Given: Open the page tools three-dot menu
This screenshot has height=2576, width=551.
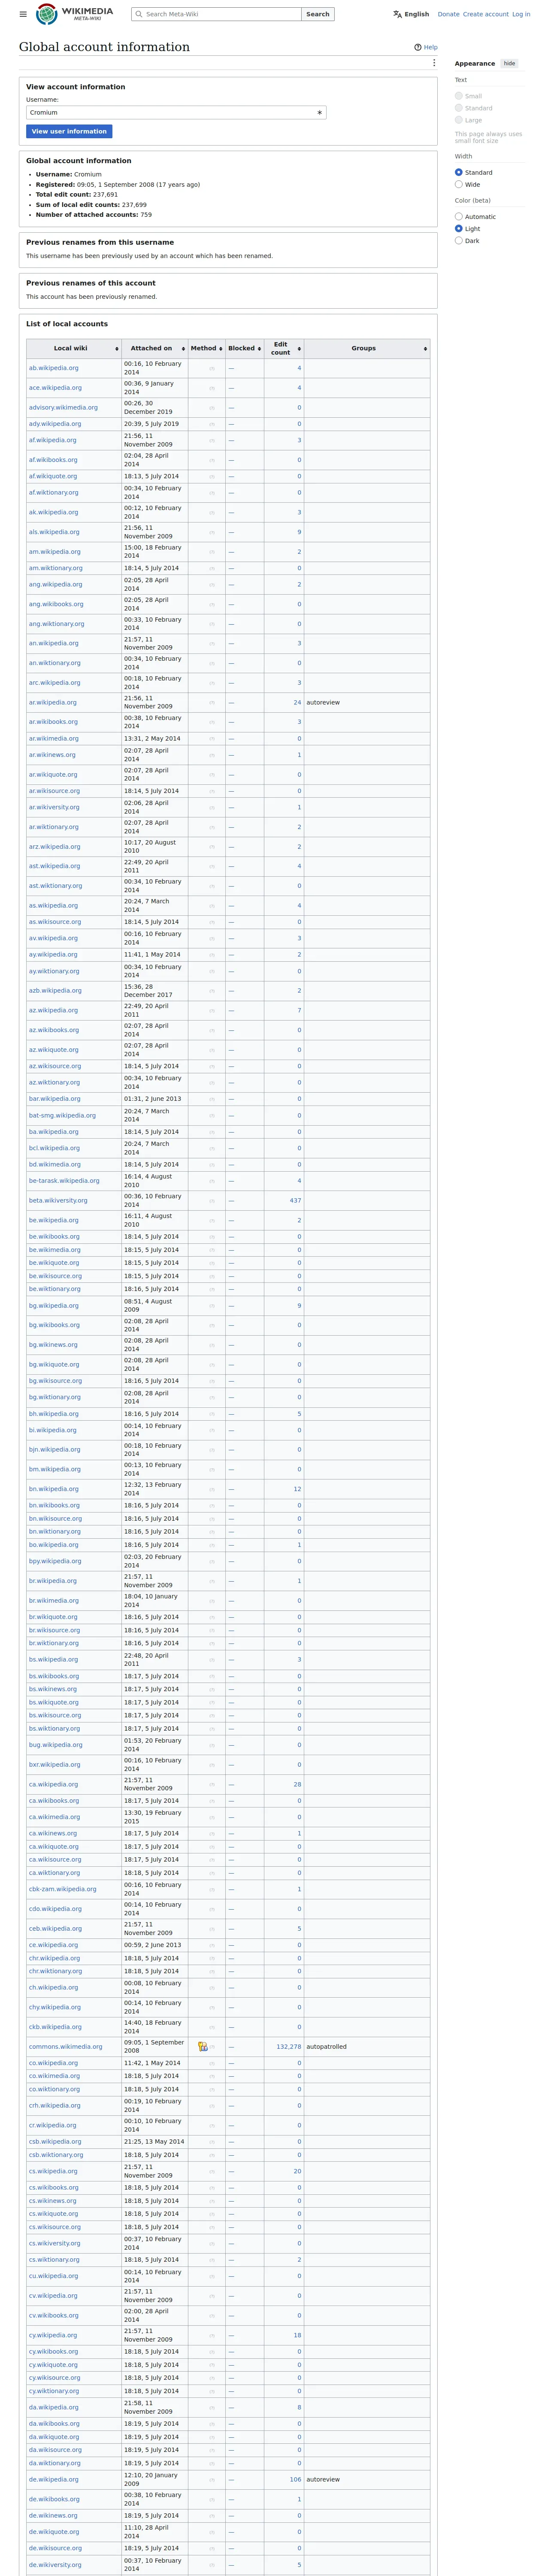Looking at the screenshot, I should click(x=434, y=63).
